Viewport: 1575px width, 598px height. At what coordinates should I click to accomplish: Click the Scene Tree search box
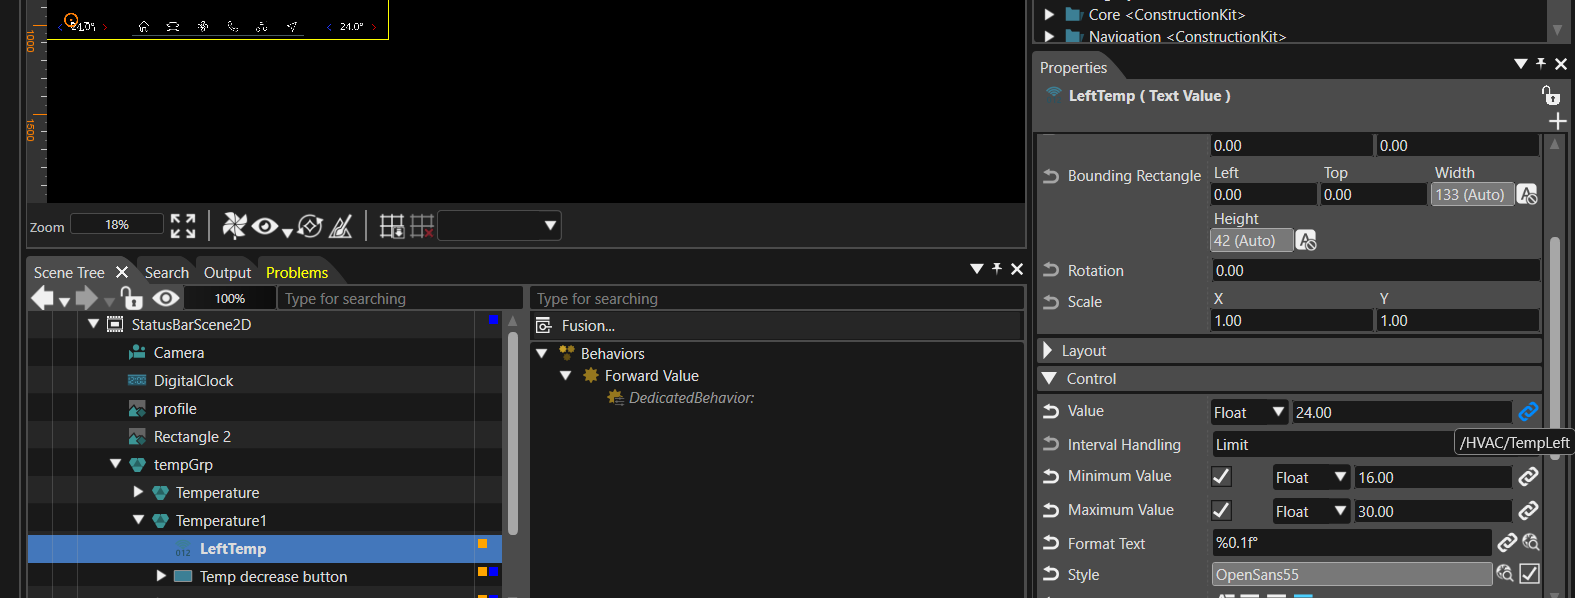pyautogui.click(x=400, y=298)
